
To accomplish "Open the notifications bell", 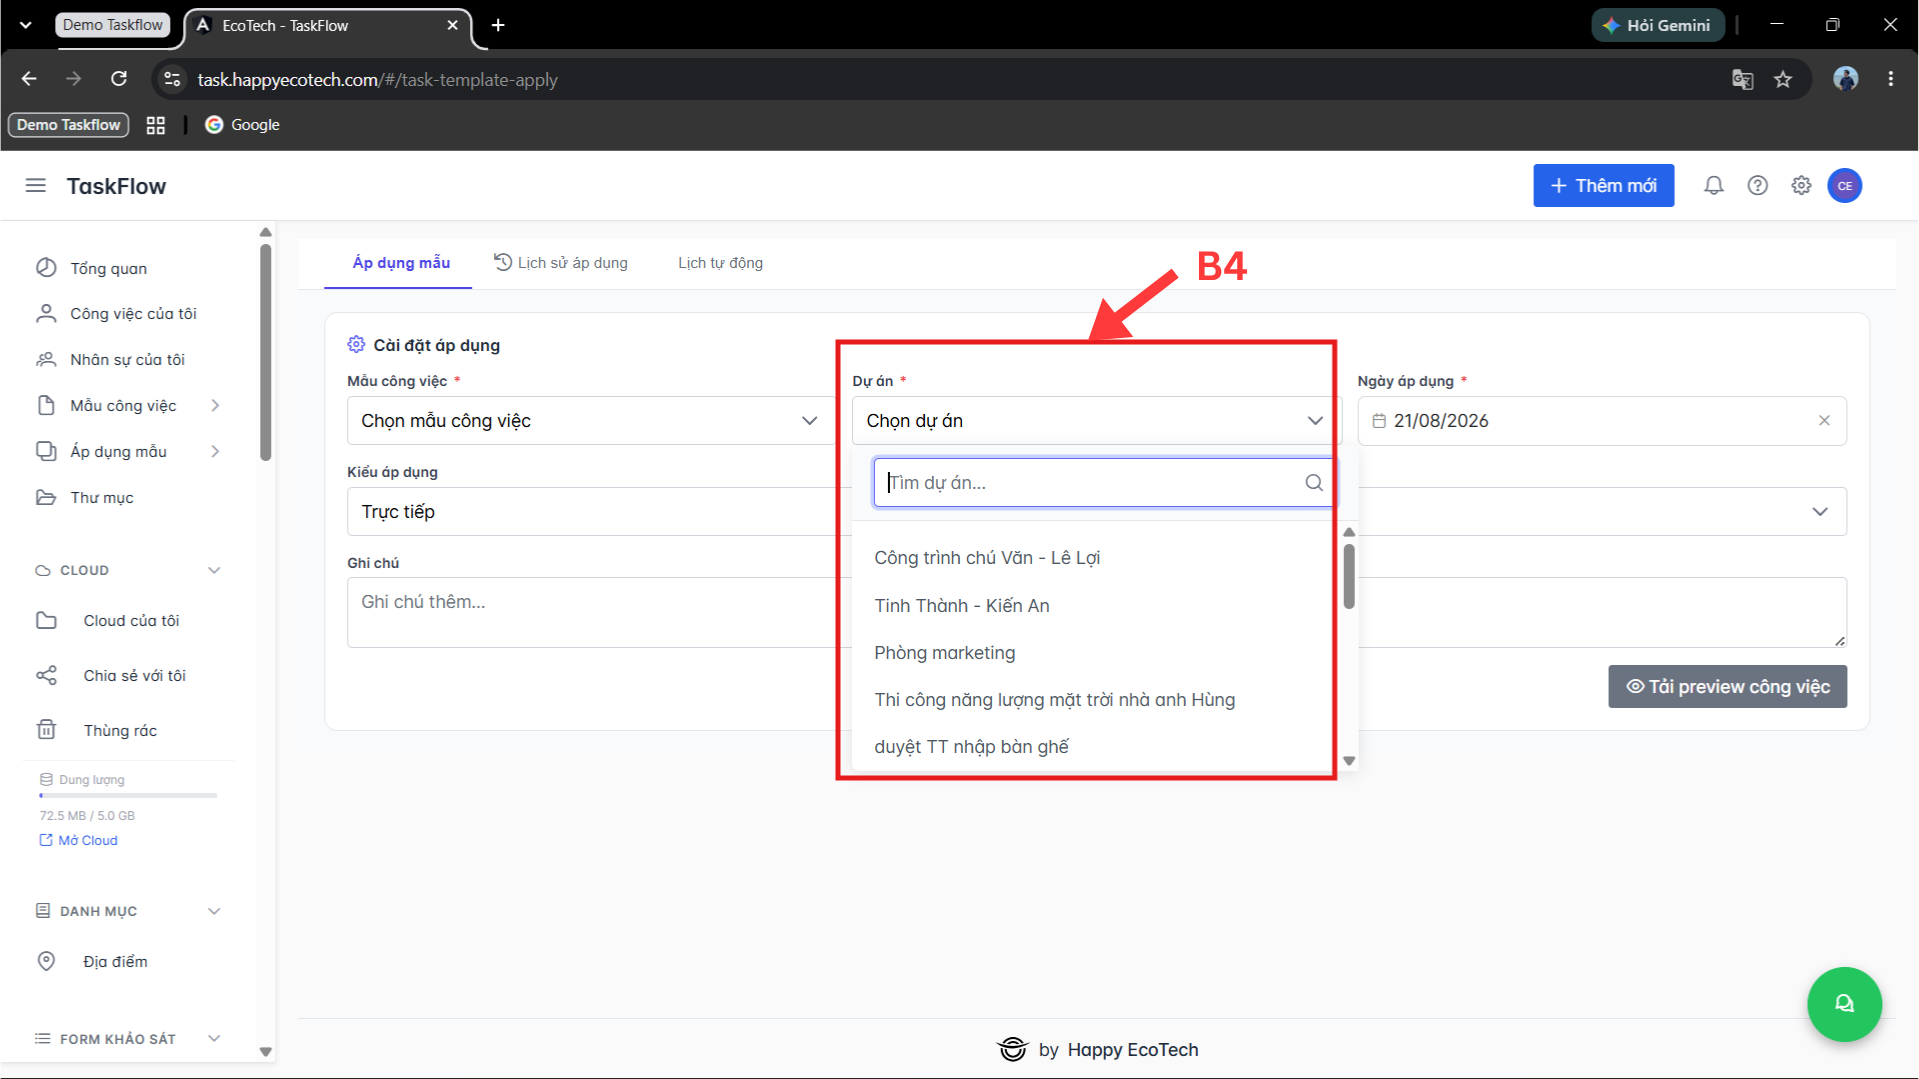I will (x=1713, y=186).
